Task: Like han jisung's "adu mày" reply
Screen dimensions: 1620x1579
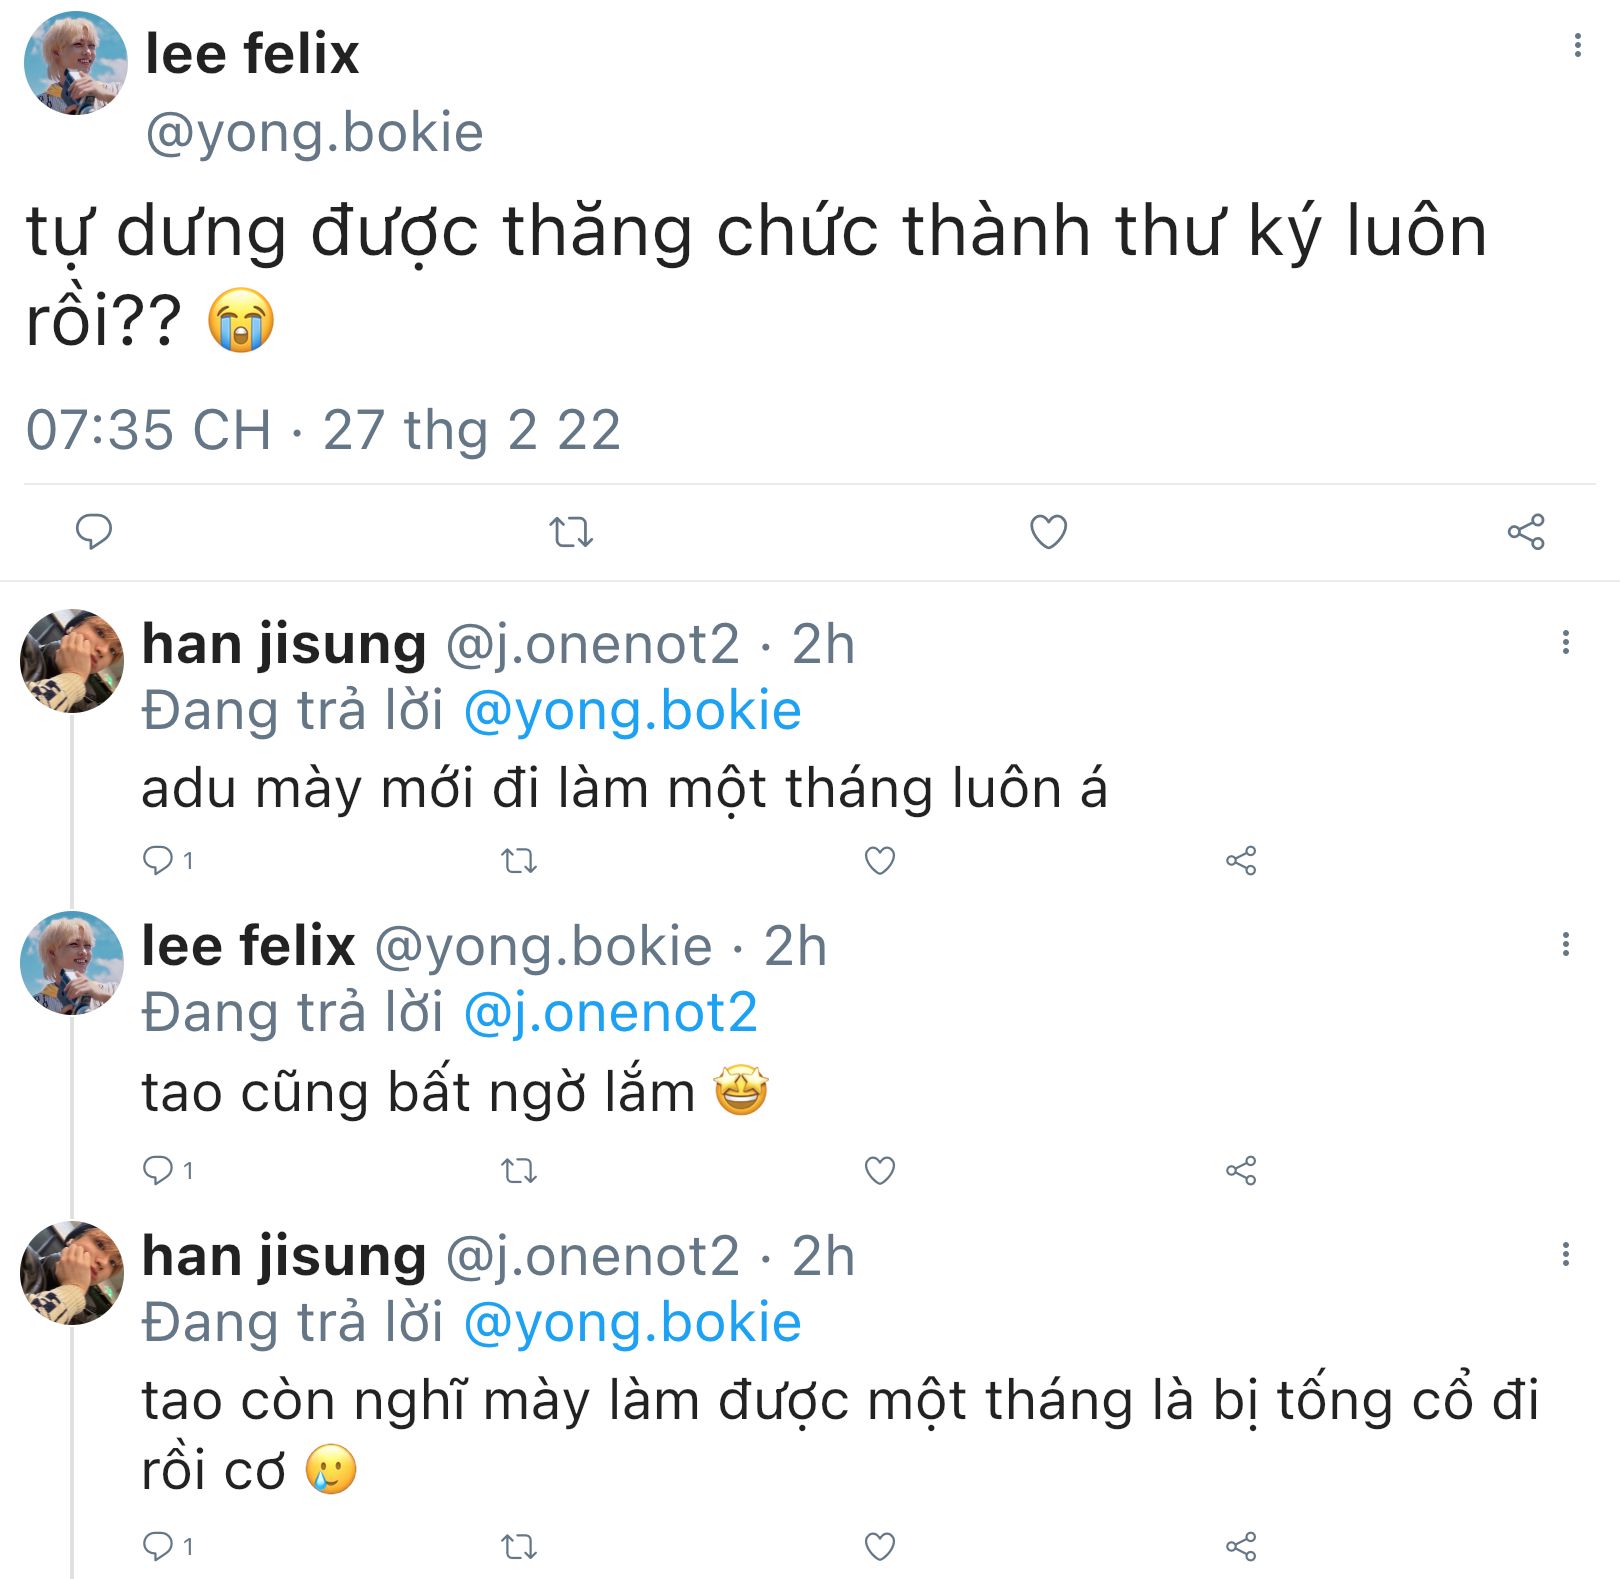Action: [879, 861]
